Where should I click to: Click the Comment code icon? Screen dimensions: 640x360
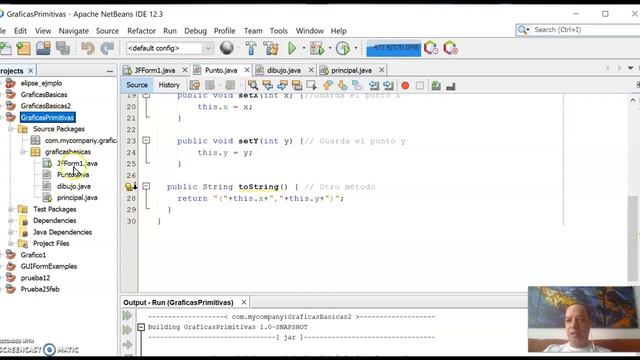click(436, 85)
